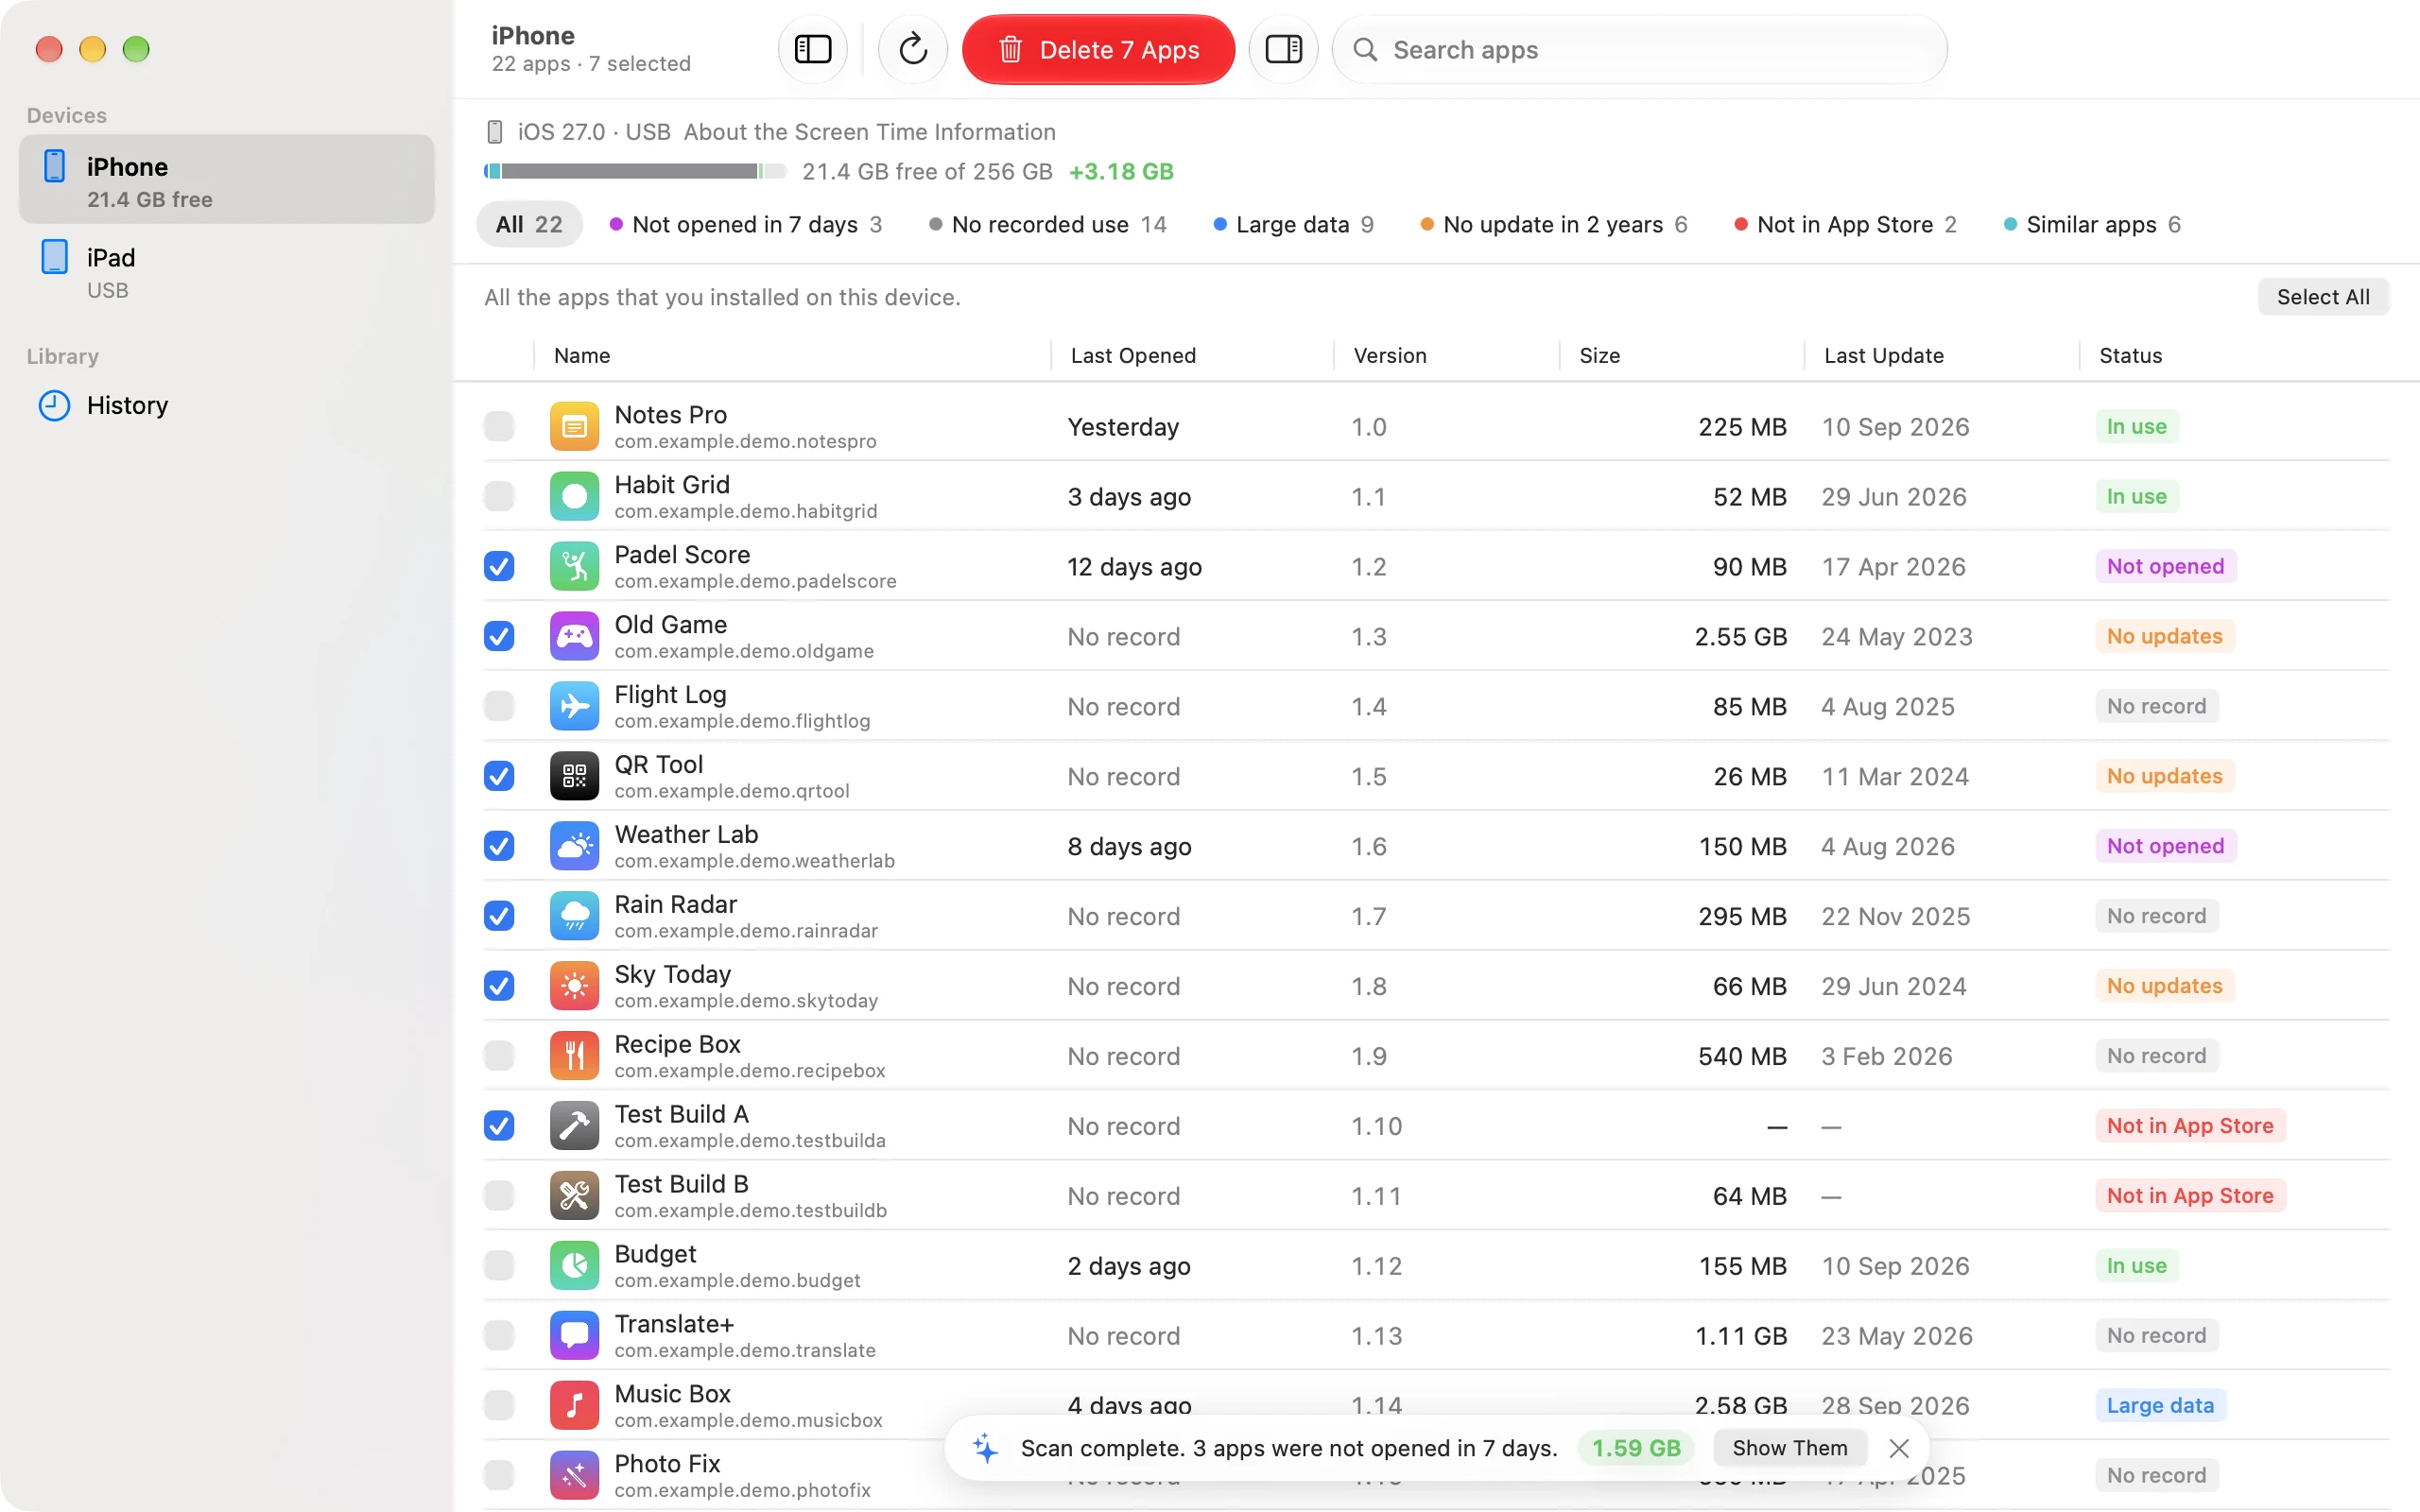Click the Budget pie chart icon
The image size is (2420, 1512).
tap(574, 1267)
